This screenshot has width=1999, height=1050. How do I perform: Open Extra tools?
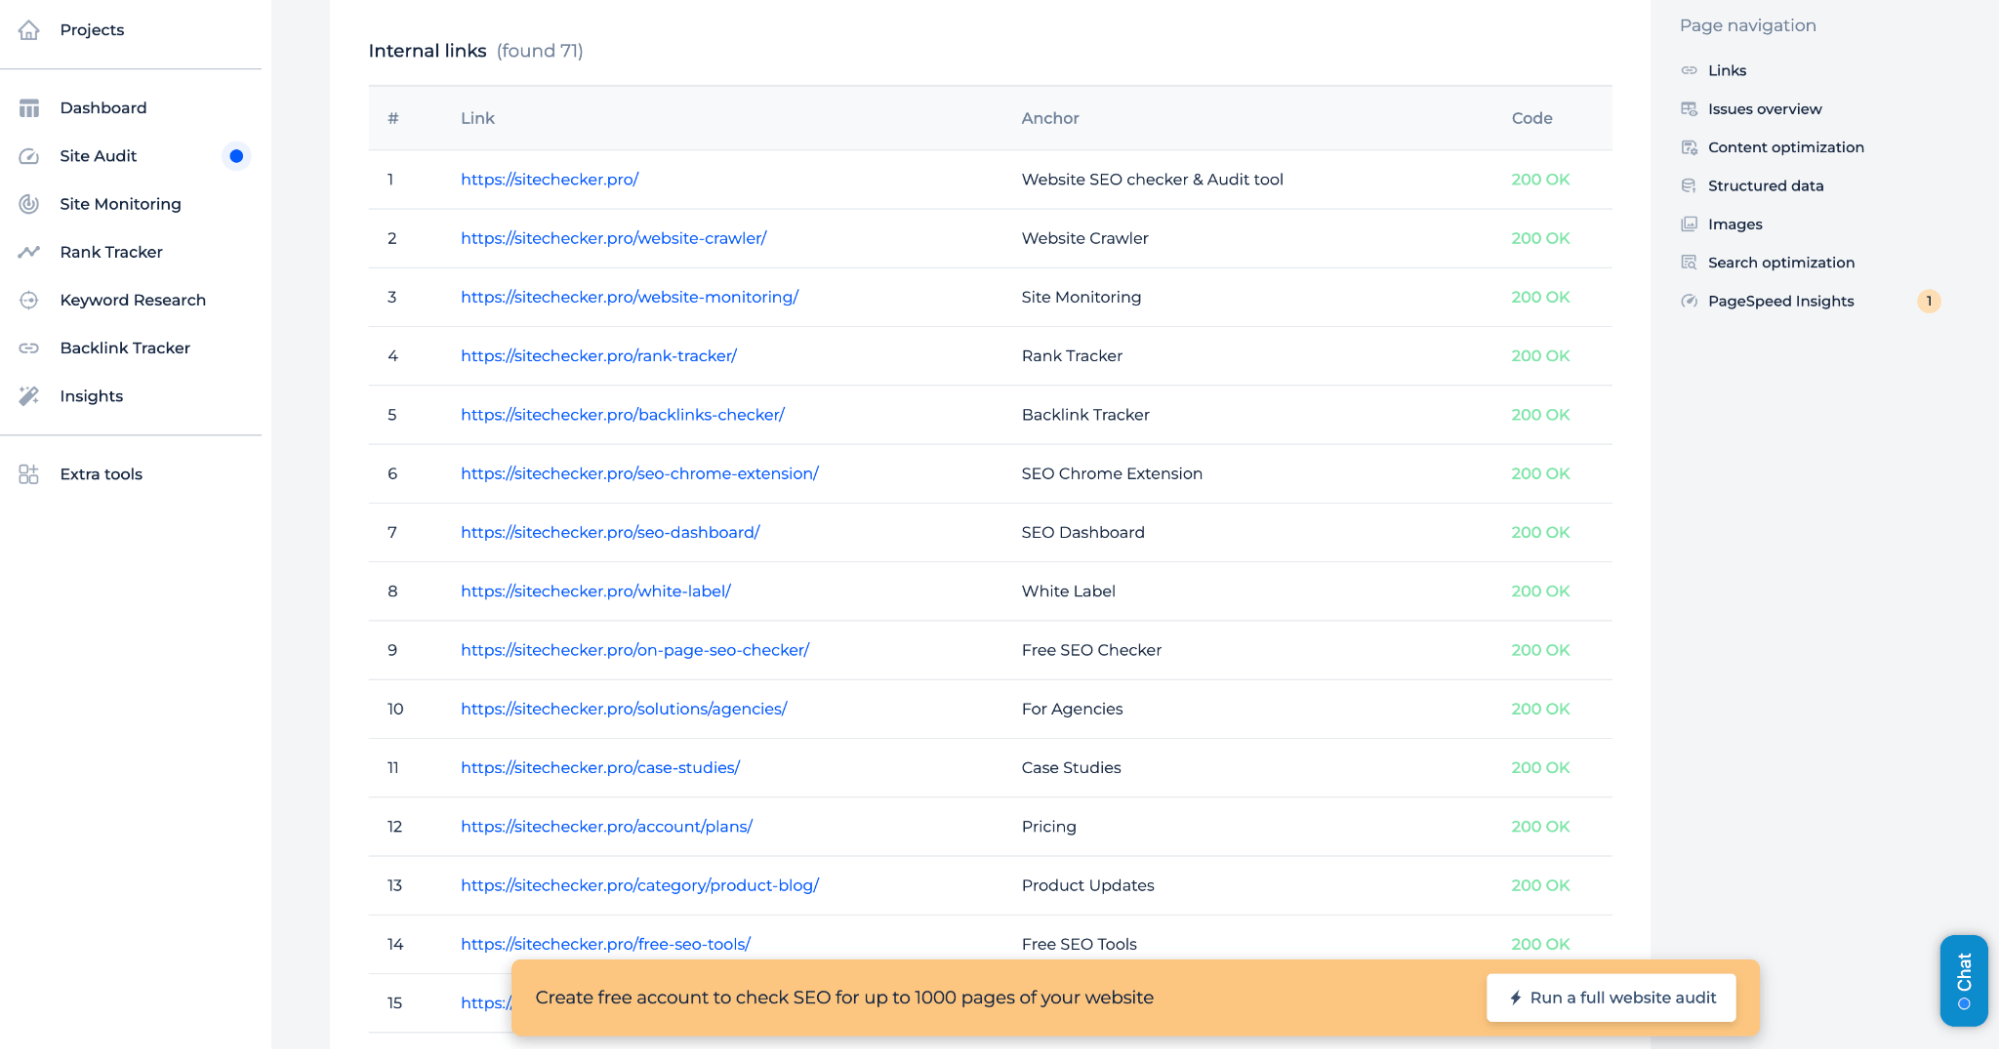[101, 474]
